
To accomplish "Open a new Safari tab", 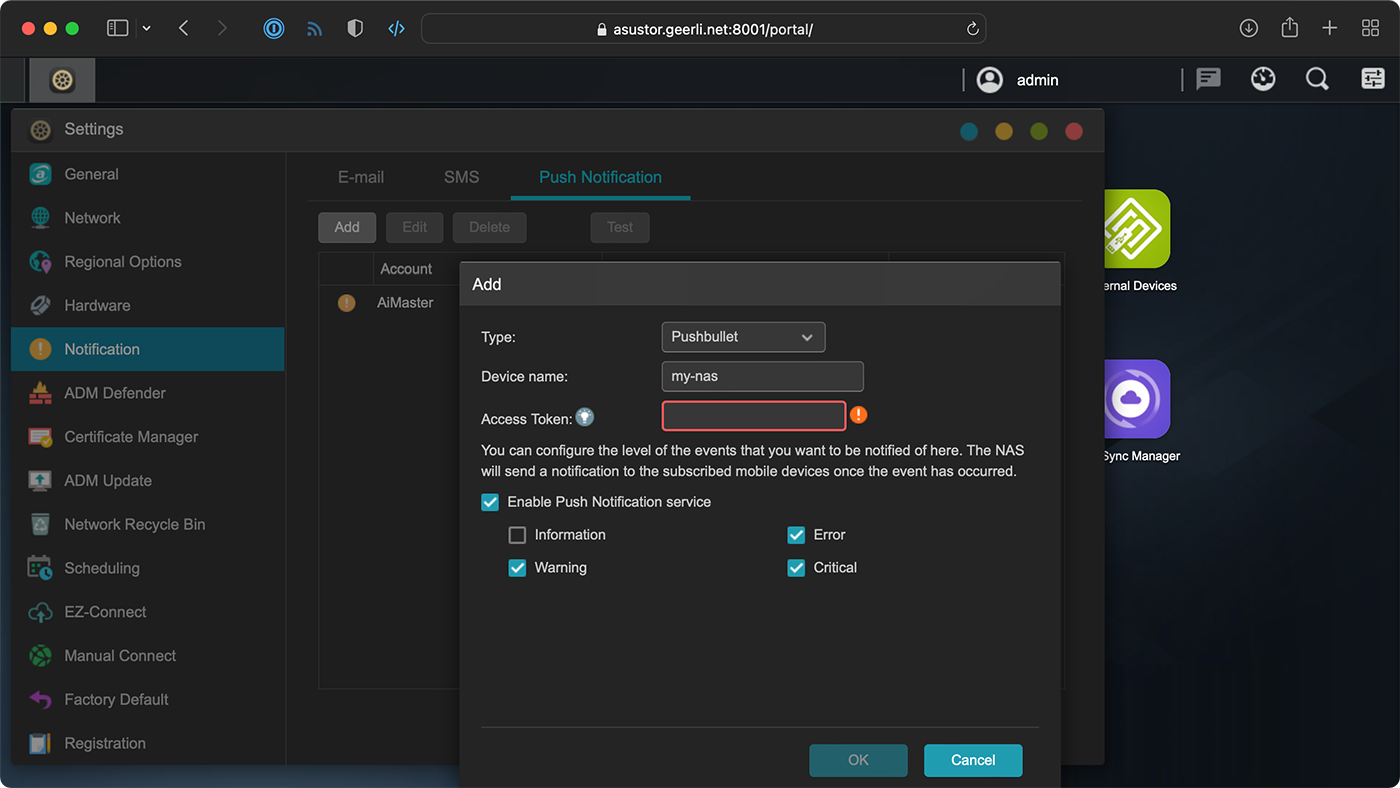I will (1329, 29).
